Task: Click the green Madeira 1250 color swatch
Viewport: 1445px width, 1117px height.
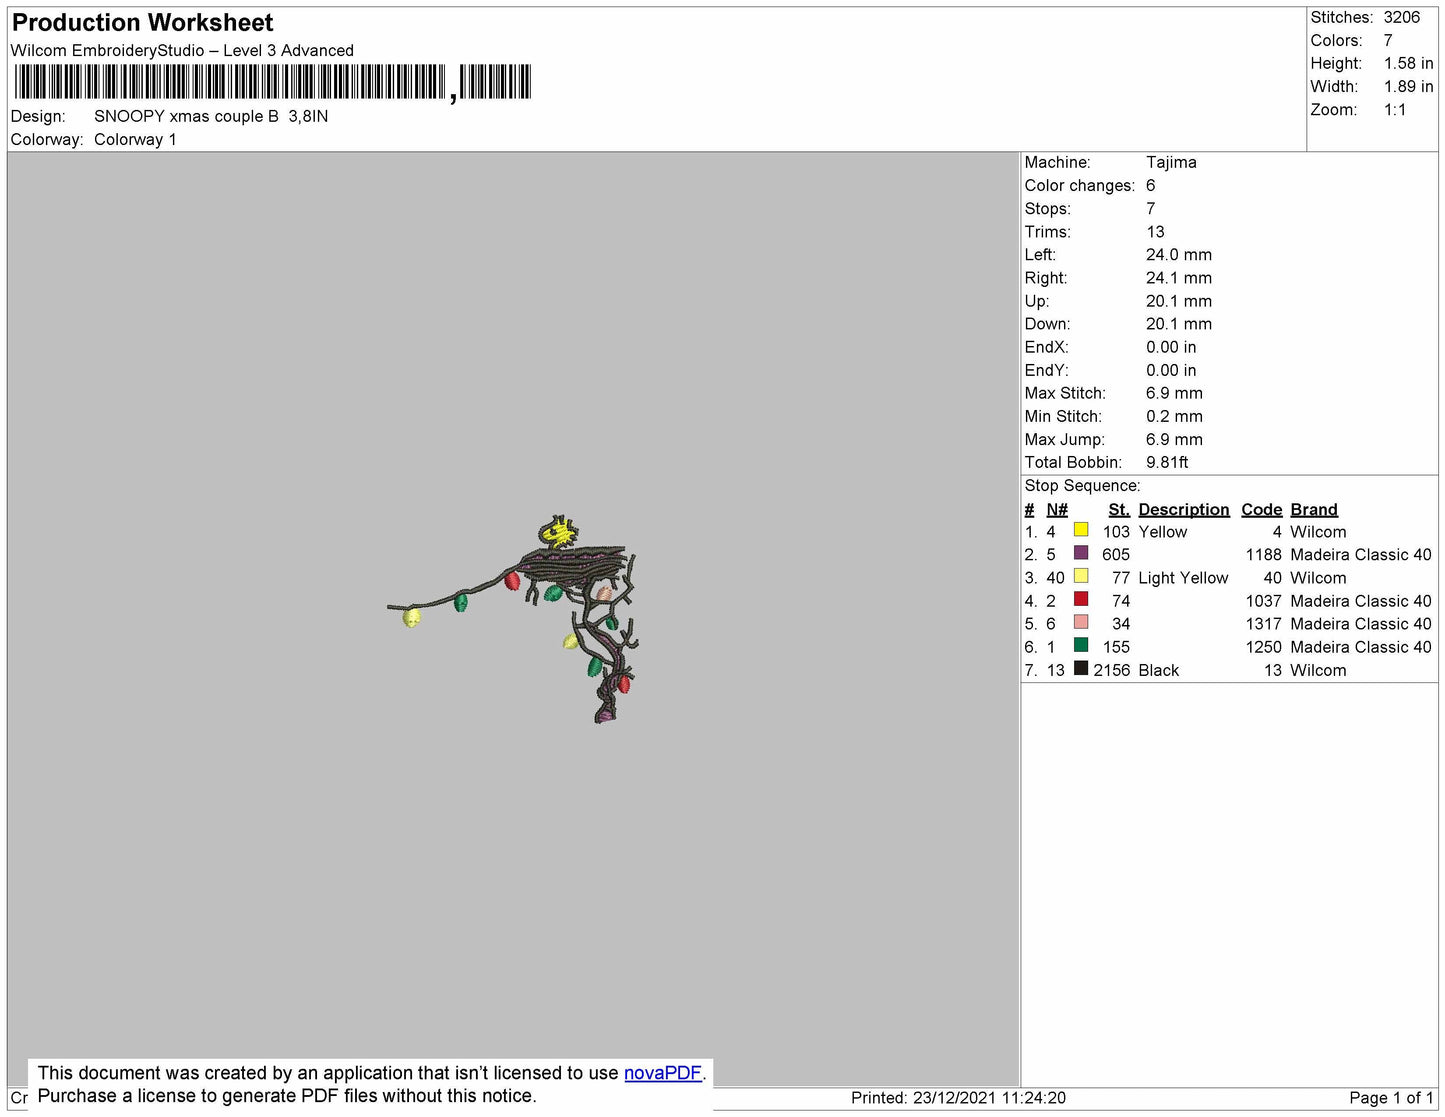Action: [x=1081, y=645]
